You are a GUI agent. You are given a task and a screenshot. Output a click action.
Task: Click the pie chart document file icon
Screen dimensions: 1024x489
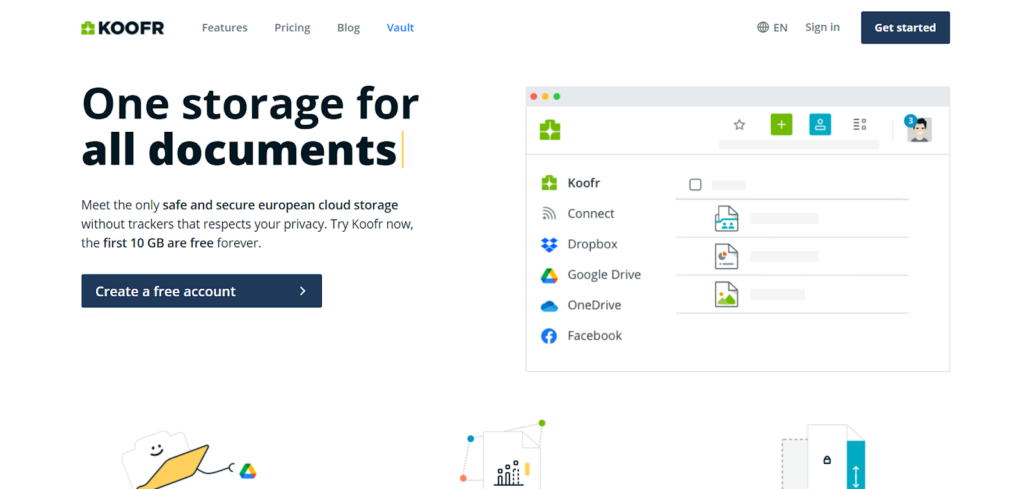pos(726,256)
